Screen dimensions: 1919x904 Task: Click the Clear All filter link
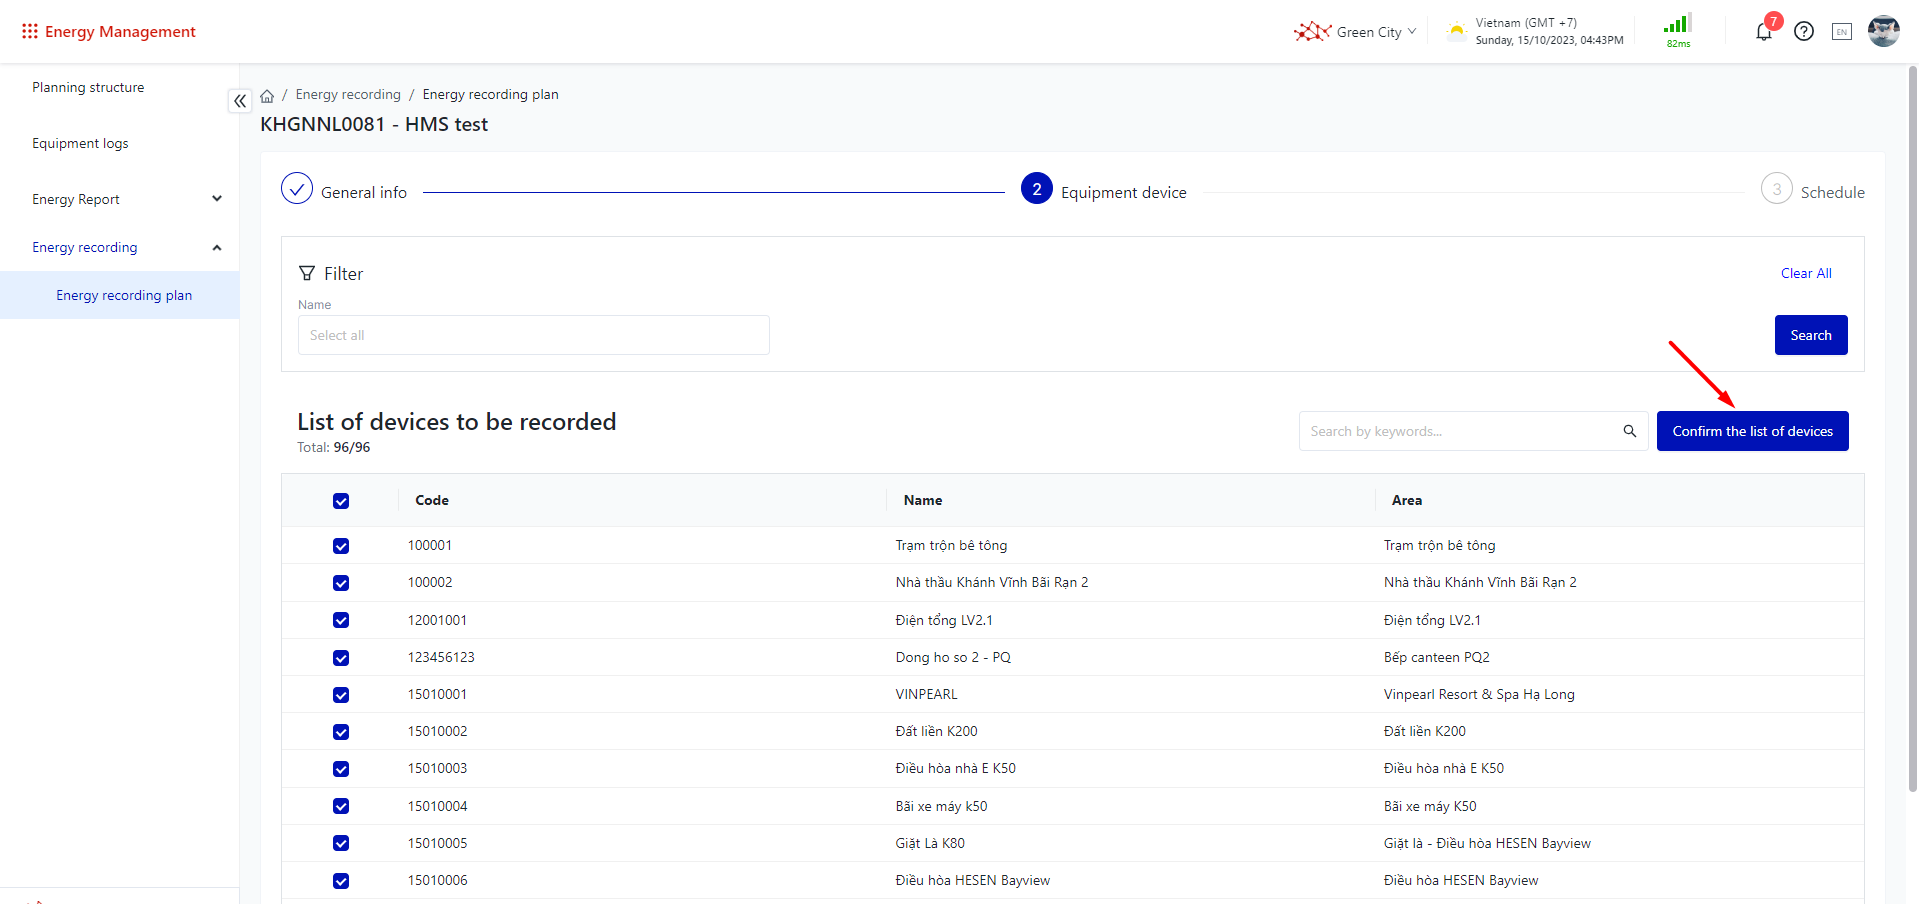pyautogui.click(x=1805, y=274)
